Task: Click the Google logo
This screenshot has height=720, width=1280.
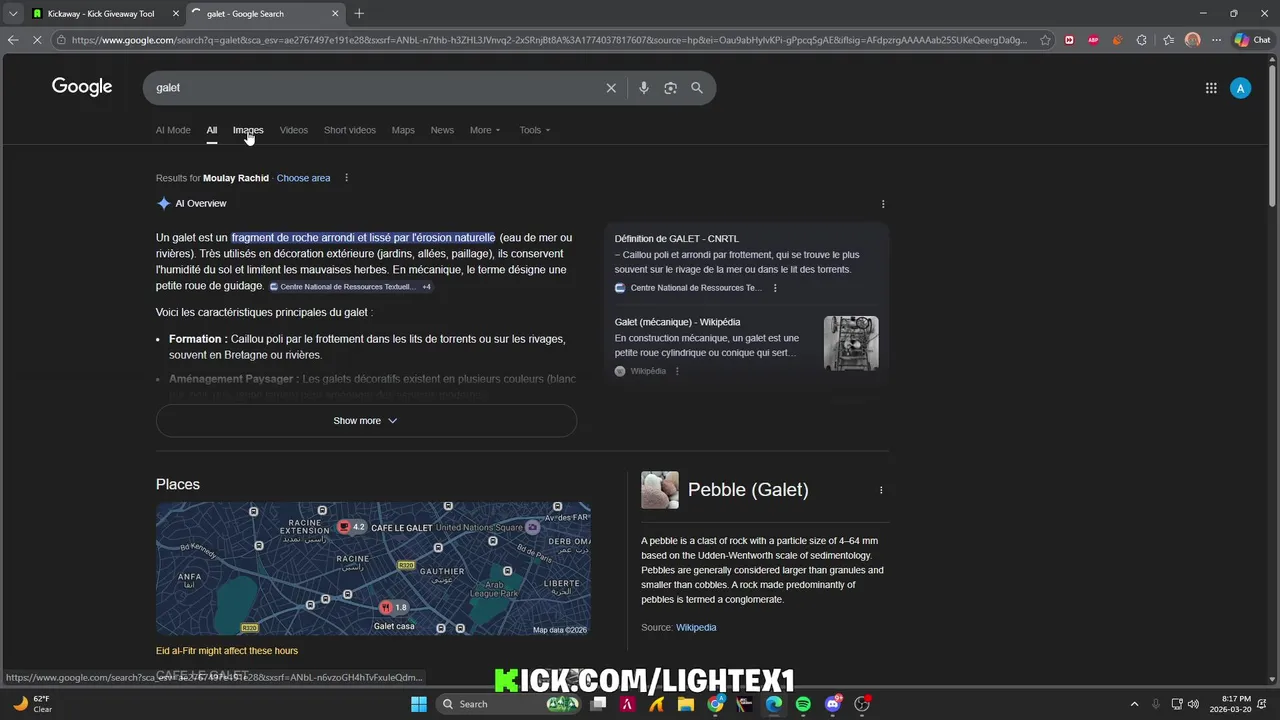Action: pyautogui.click(x=82, y=87)
